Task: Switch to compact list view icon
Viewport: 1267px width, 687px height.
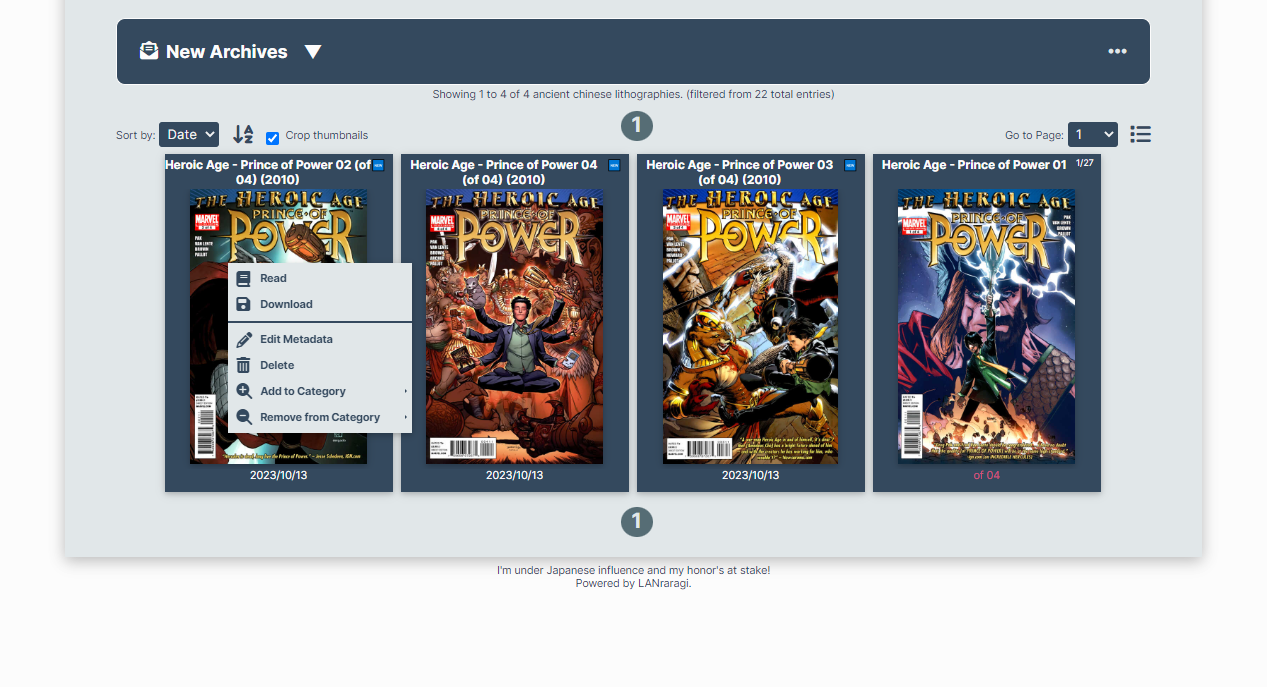Action: pos(1141,134)
